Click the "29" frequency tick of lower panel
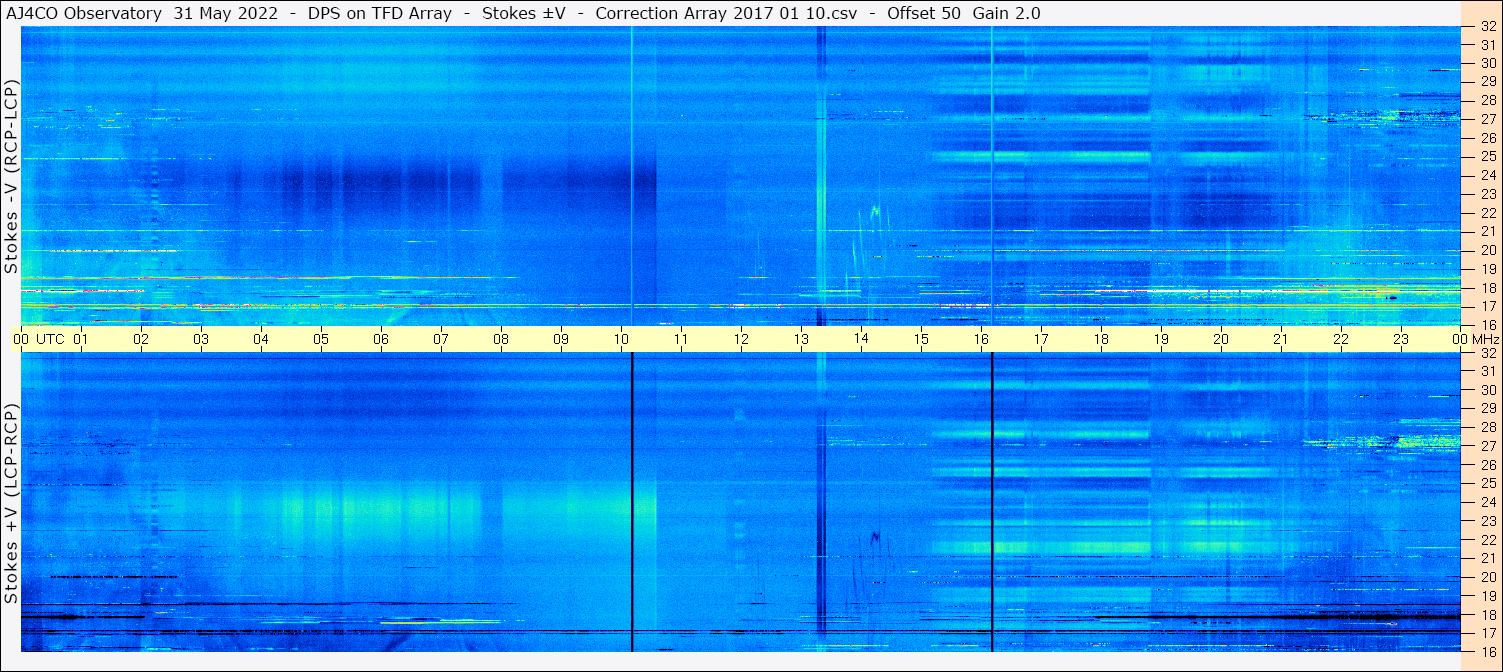 pos(1487,408)
